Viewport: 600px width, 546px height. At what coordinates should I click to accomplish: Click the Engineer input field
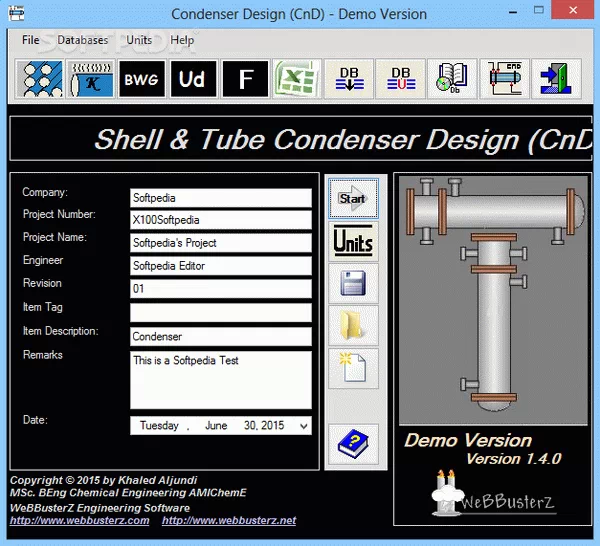pos(221,266)
